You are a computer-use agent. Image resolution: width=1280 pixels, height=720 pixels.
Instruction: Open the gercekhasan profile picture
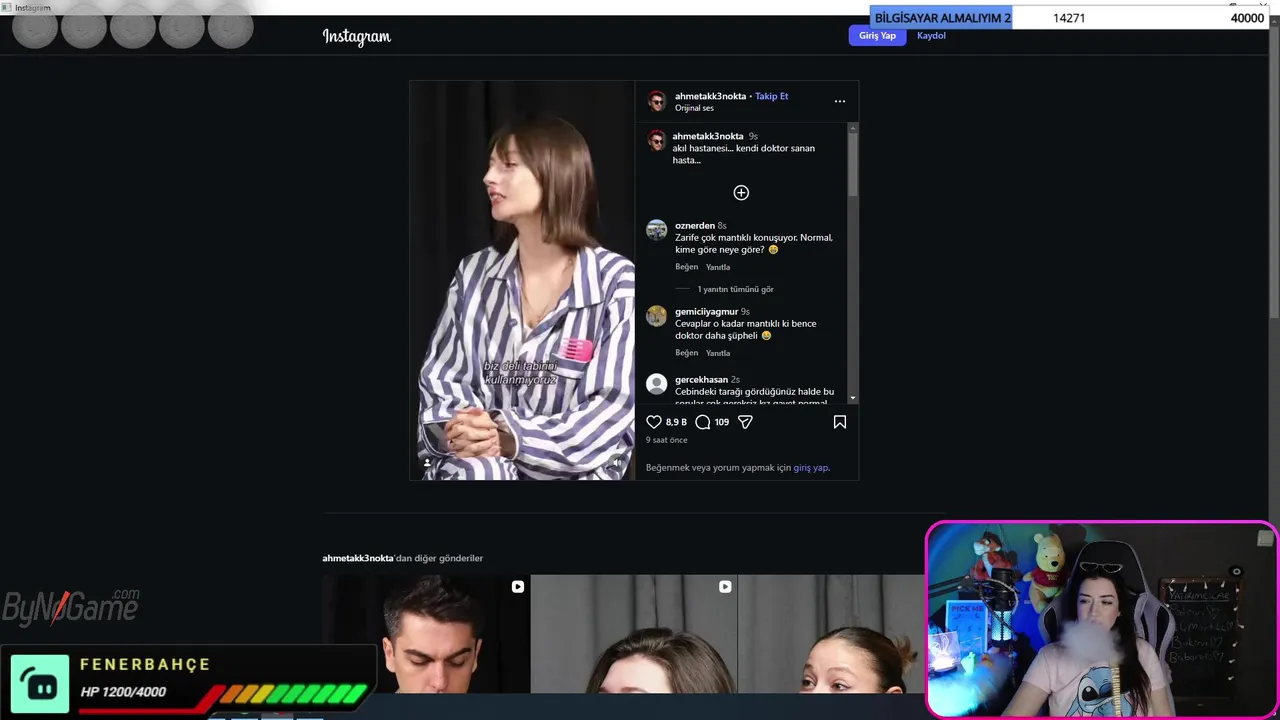tap(657, 384)
